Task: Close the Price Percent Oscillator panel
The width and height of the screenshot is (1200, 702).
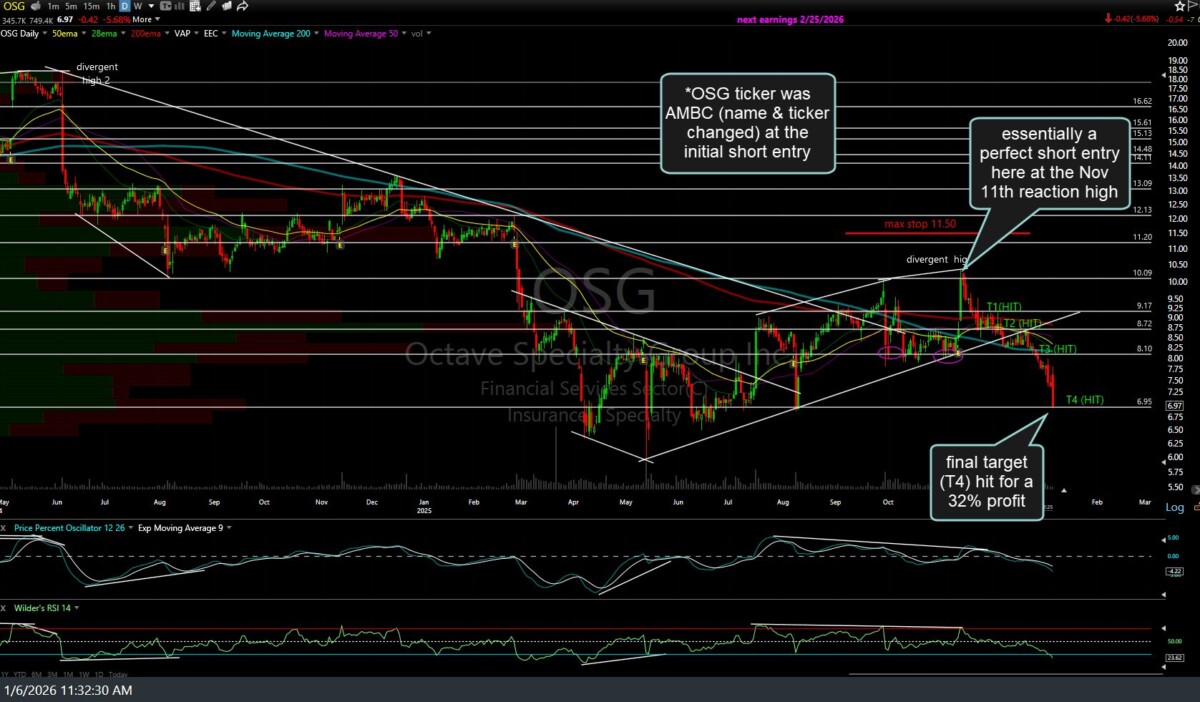Action: click(4, 527)
